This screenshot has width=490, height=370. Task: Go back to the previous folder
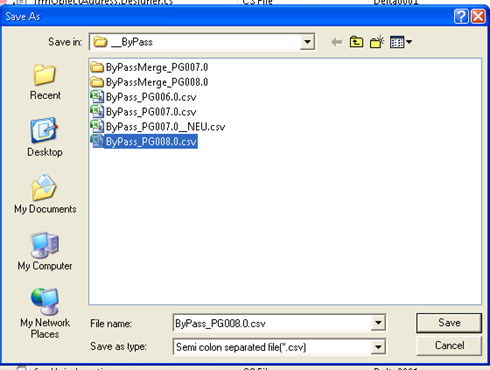pos(337,42)
